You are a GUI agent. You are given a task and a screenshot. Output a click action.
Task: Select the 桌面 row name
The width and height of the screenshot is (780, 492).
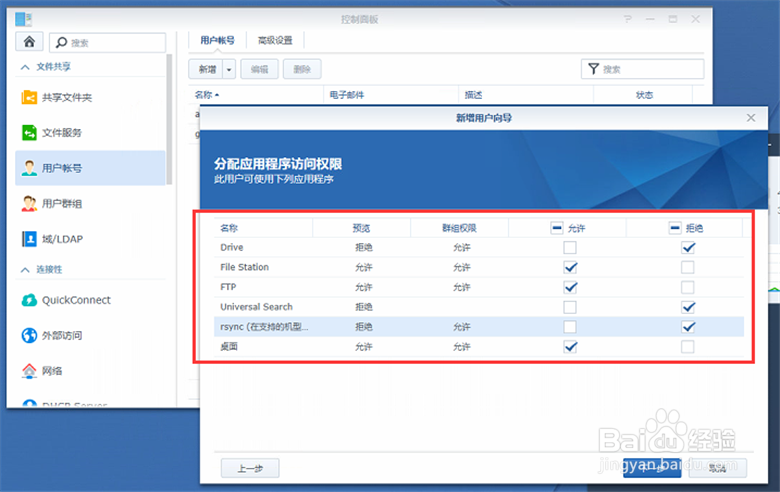tap(229, 347)
